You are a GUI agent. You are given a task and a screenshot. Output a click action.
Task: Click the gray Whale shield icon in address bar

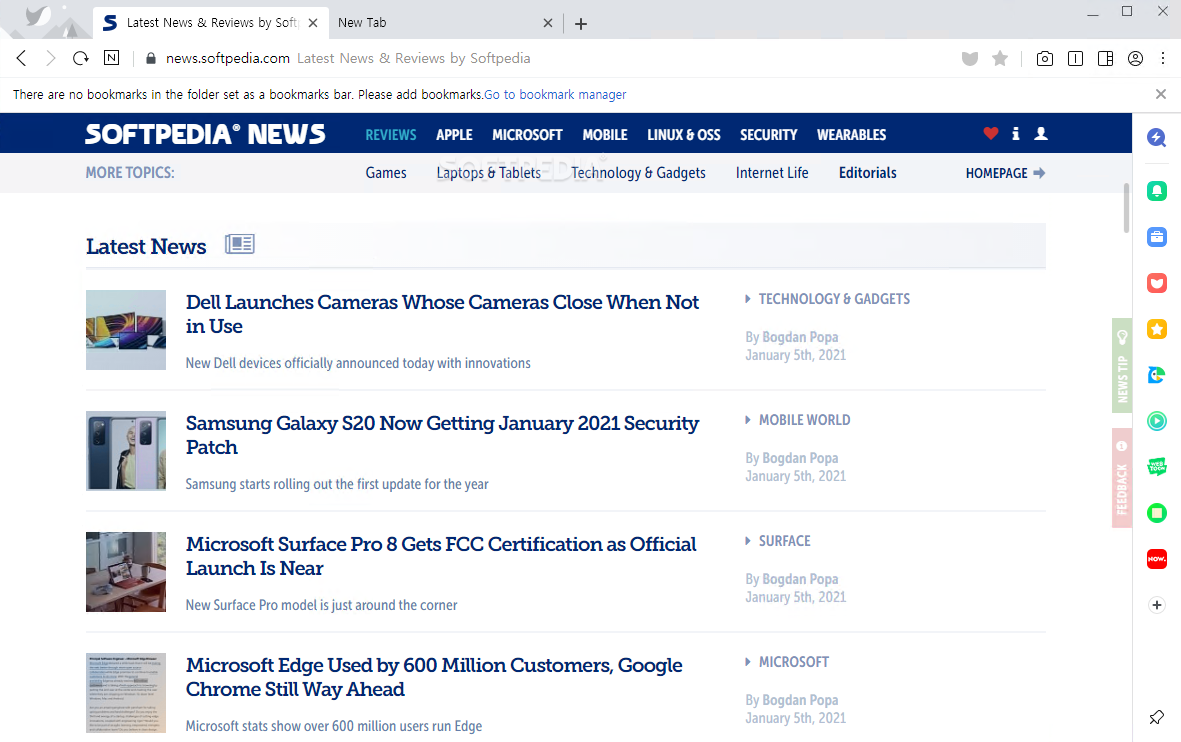pyautogui.click(x=969, y=59)
